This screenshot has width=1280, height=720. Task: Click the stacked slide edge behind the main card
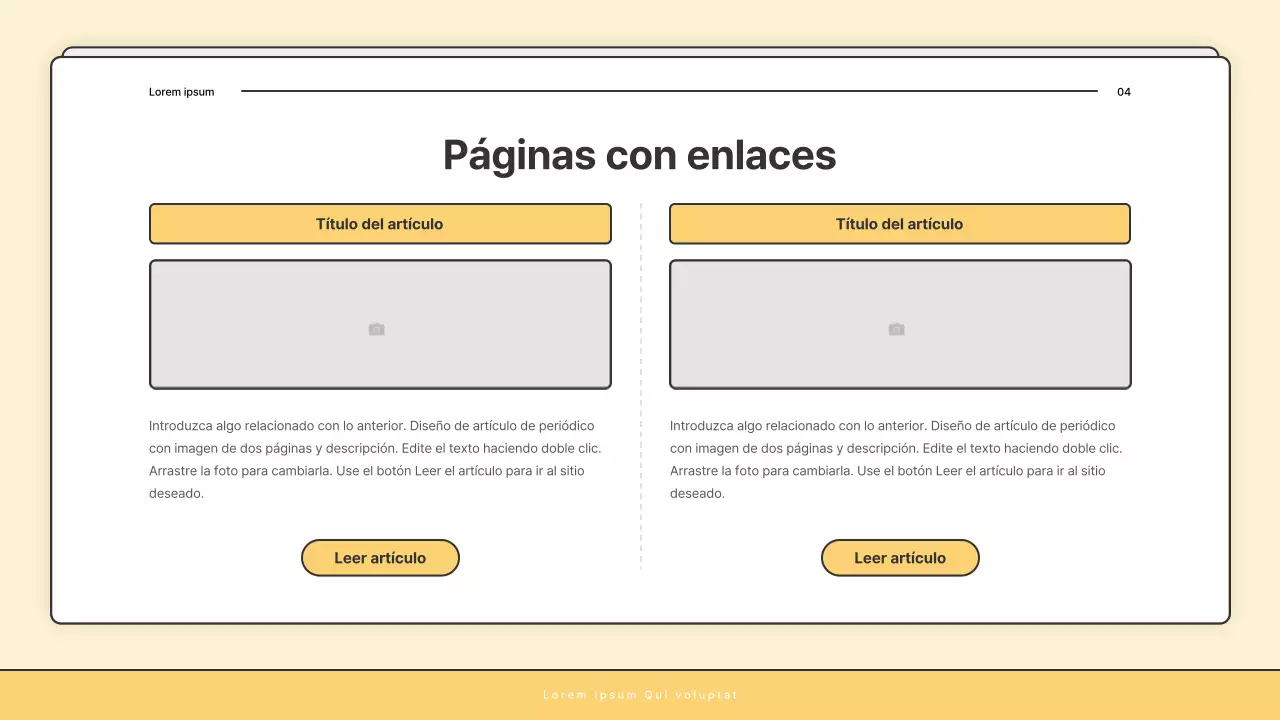[640, 49]
